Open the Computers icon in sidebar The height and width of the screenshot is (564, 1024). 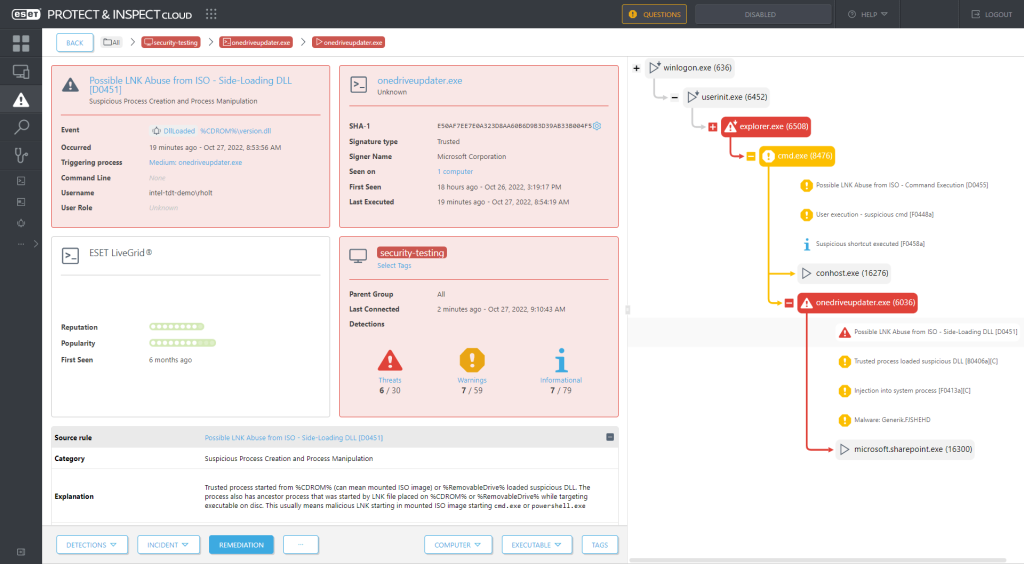pos(21,71)
